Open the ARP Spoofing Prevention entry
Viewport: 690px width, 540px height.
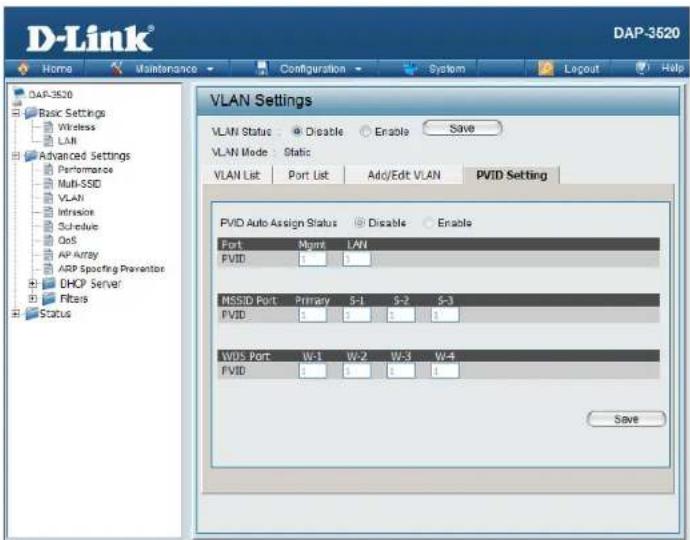111,268
